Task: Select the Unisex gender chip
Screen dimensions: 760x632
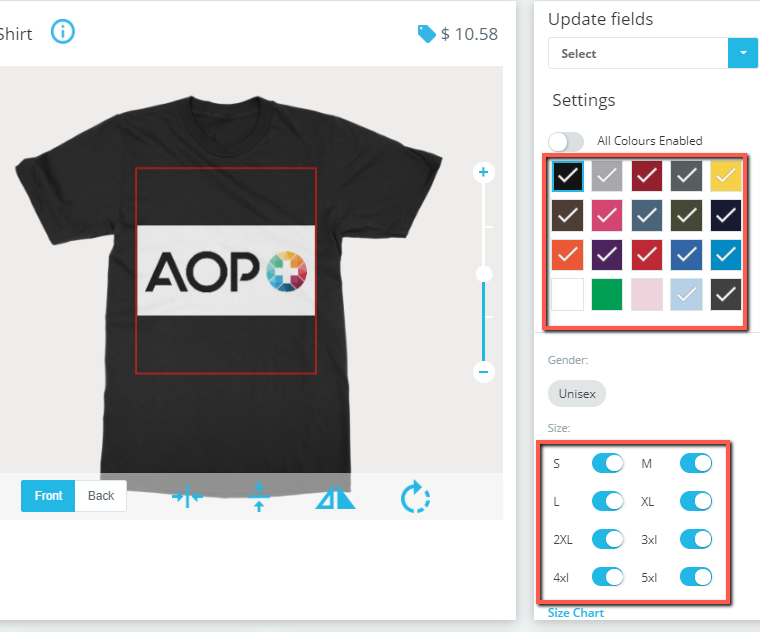Action: point(577,394)
